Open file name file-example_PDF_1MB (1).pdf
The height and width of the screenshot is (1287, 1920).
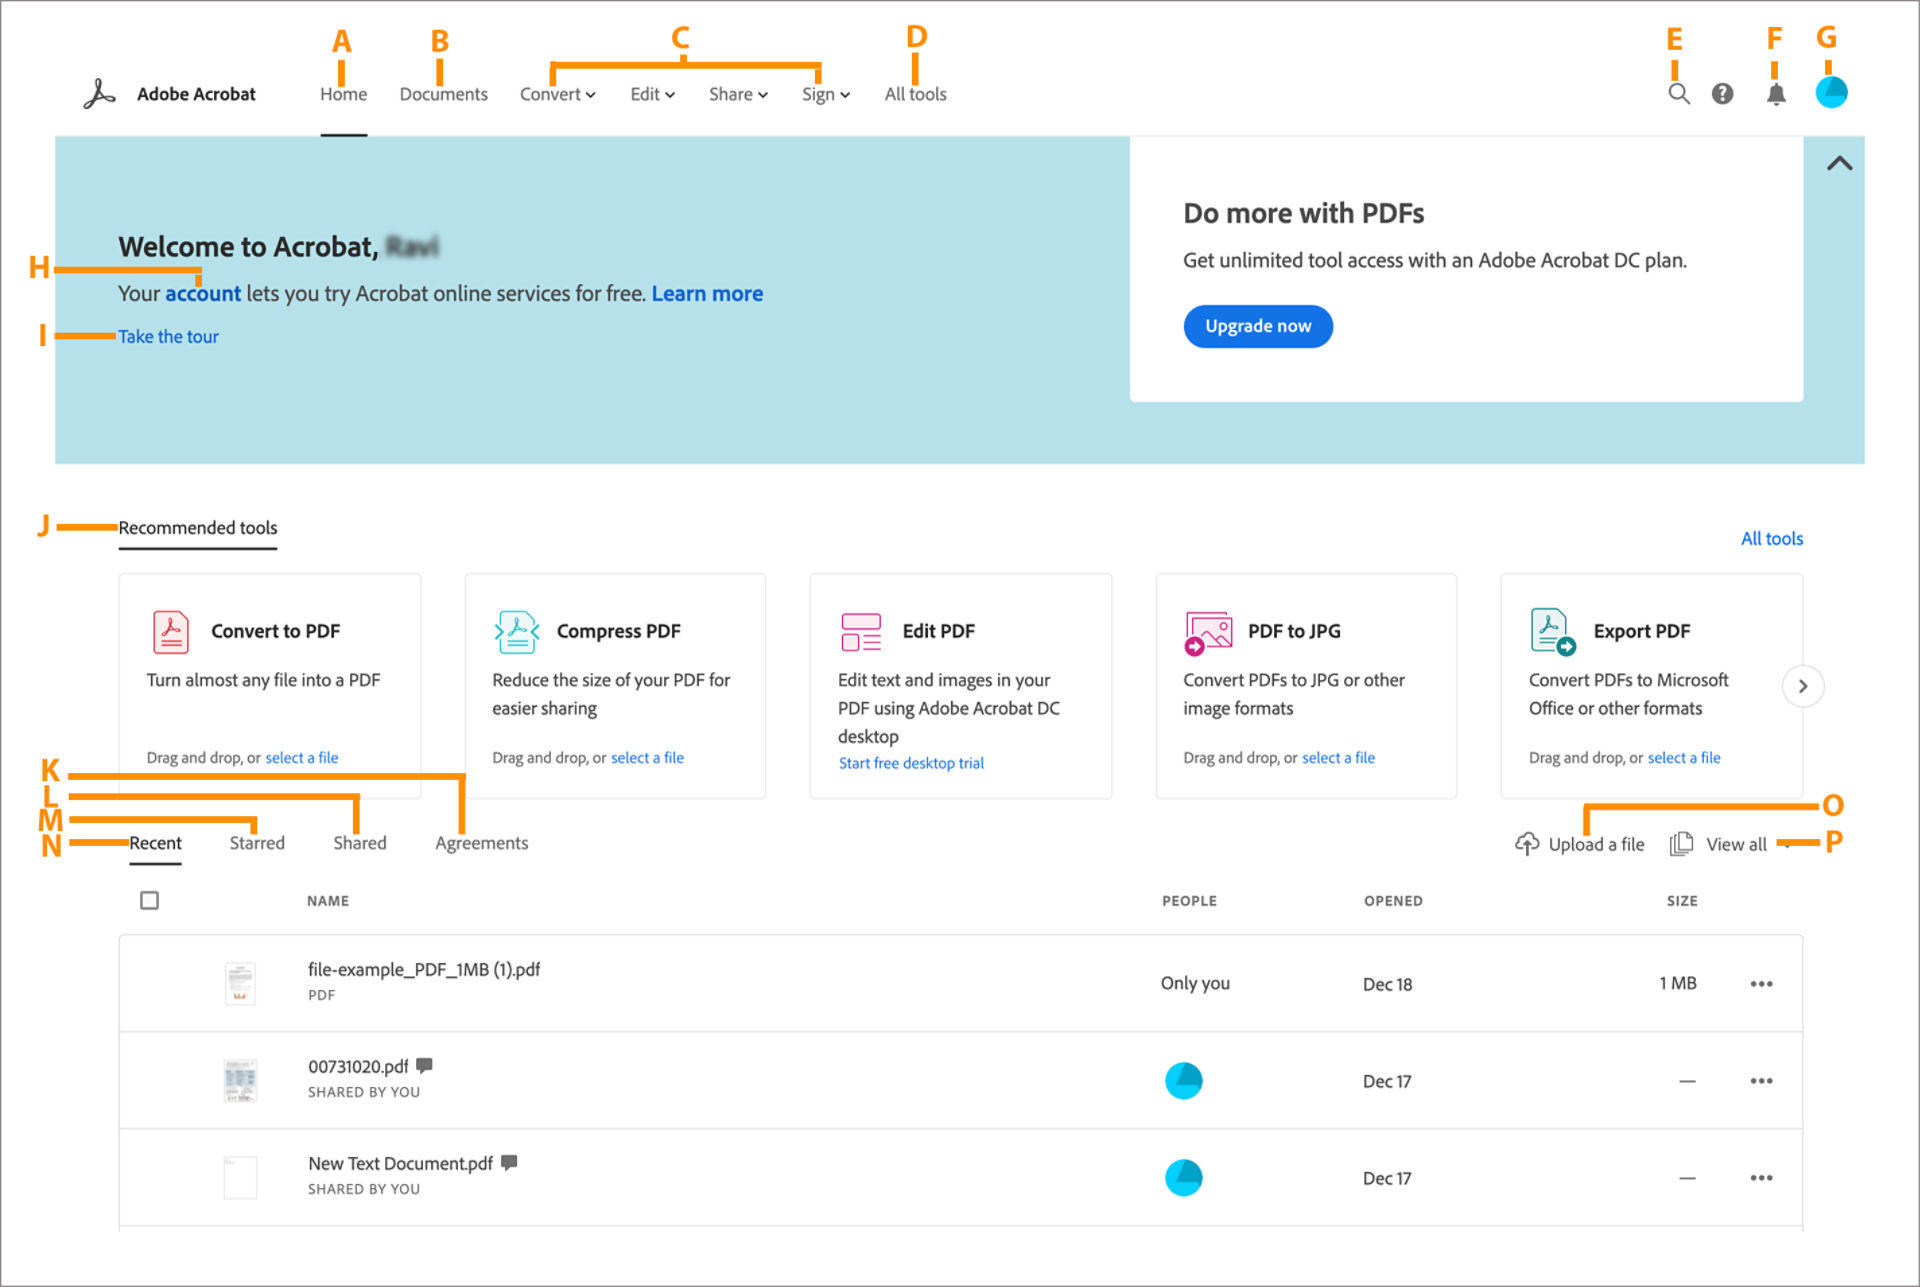(424, 970)
